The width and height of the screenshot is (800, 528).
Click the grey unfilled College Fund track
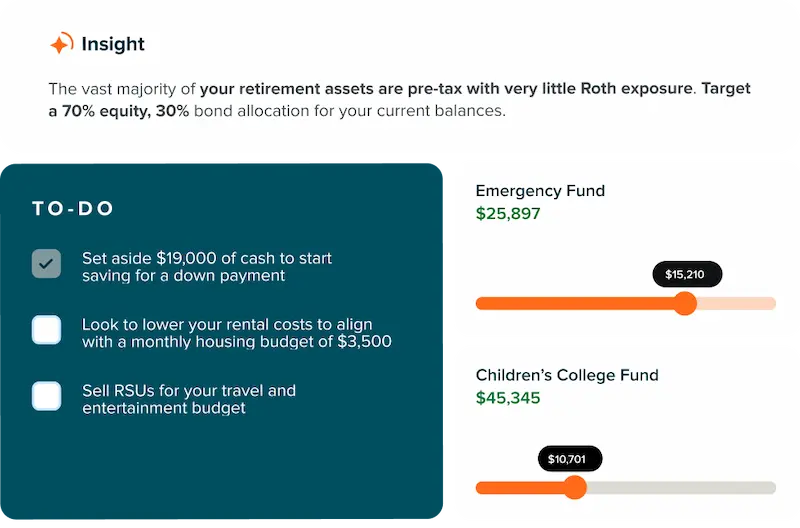click(680, 488)
